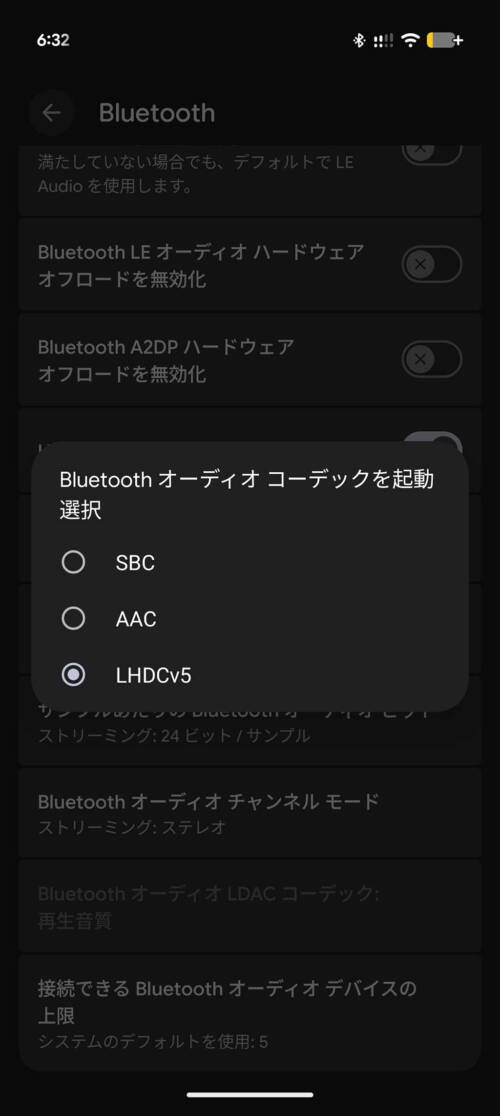
Task: Select the SBC codec radio button
Action: pyautogui.click(x=73, y=562)
